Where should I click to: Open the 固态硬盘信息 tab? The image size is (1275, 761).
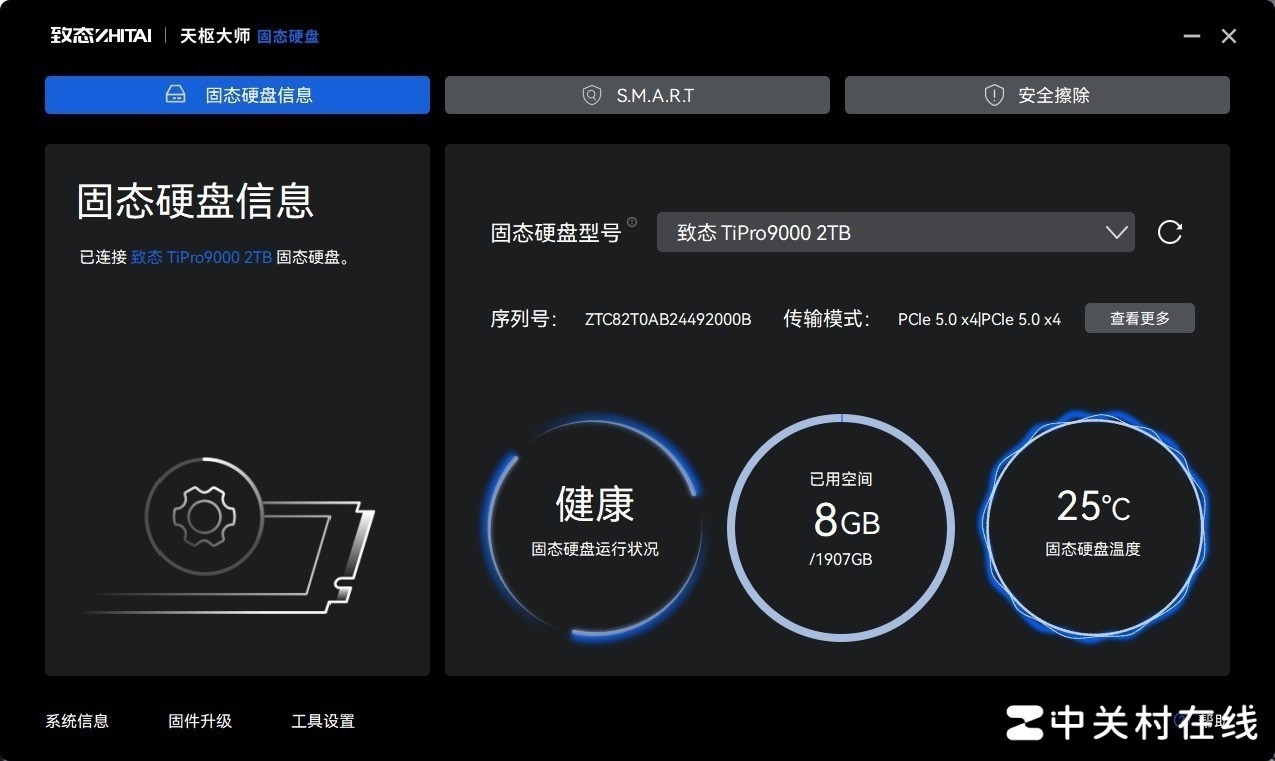coord(237,95)
